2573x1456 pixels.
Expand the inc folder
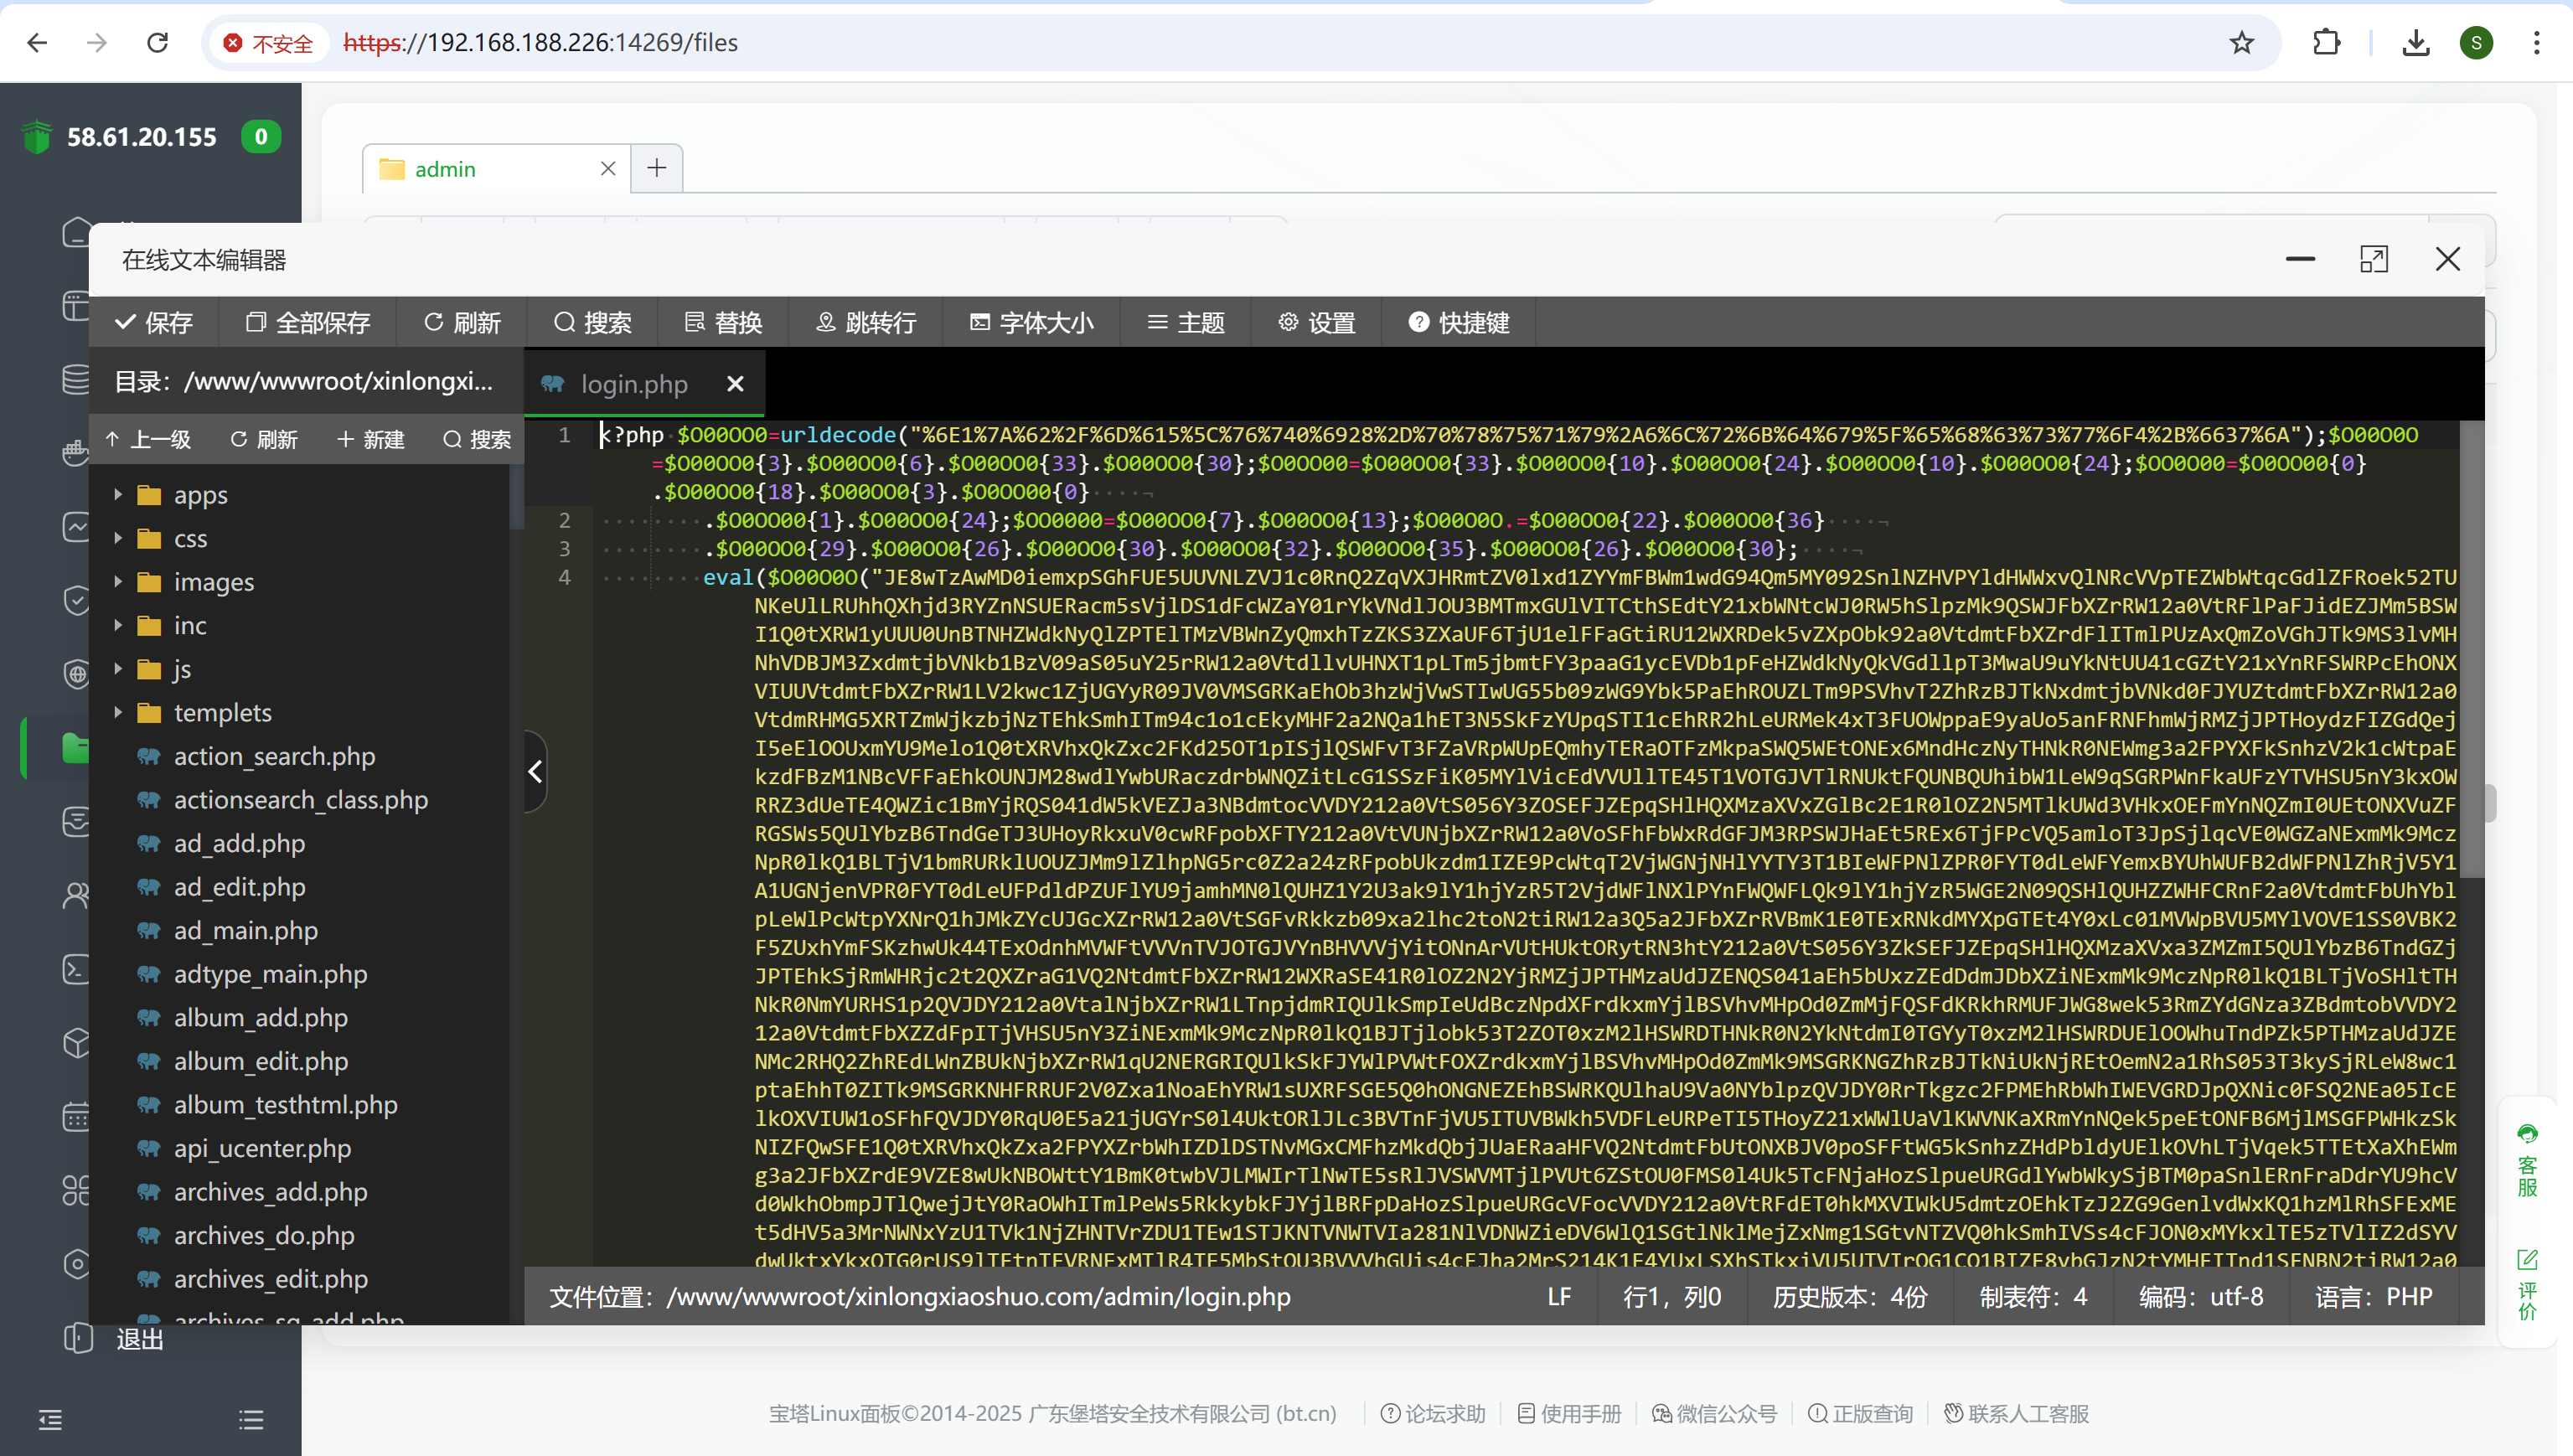click(x=118, y=626)
